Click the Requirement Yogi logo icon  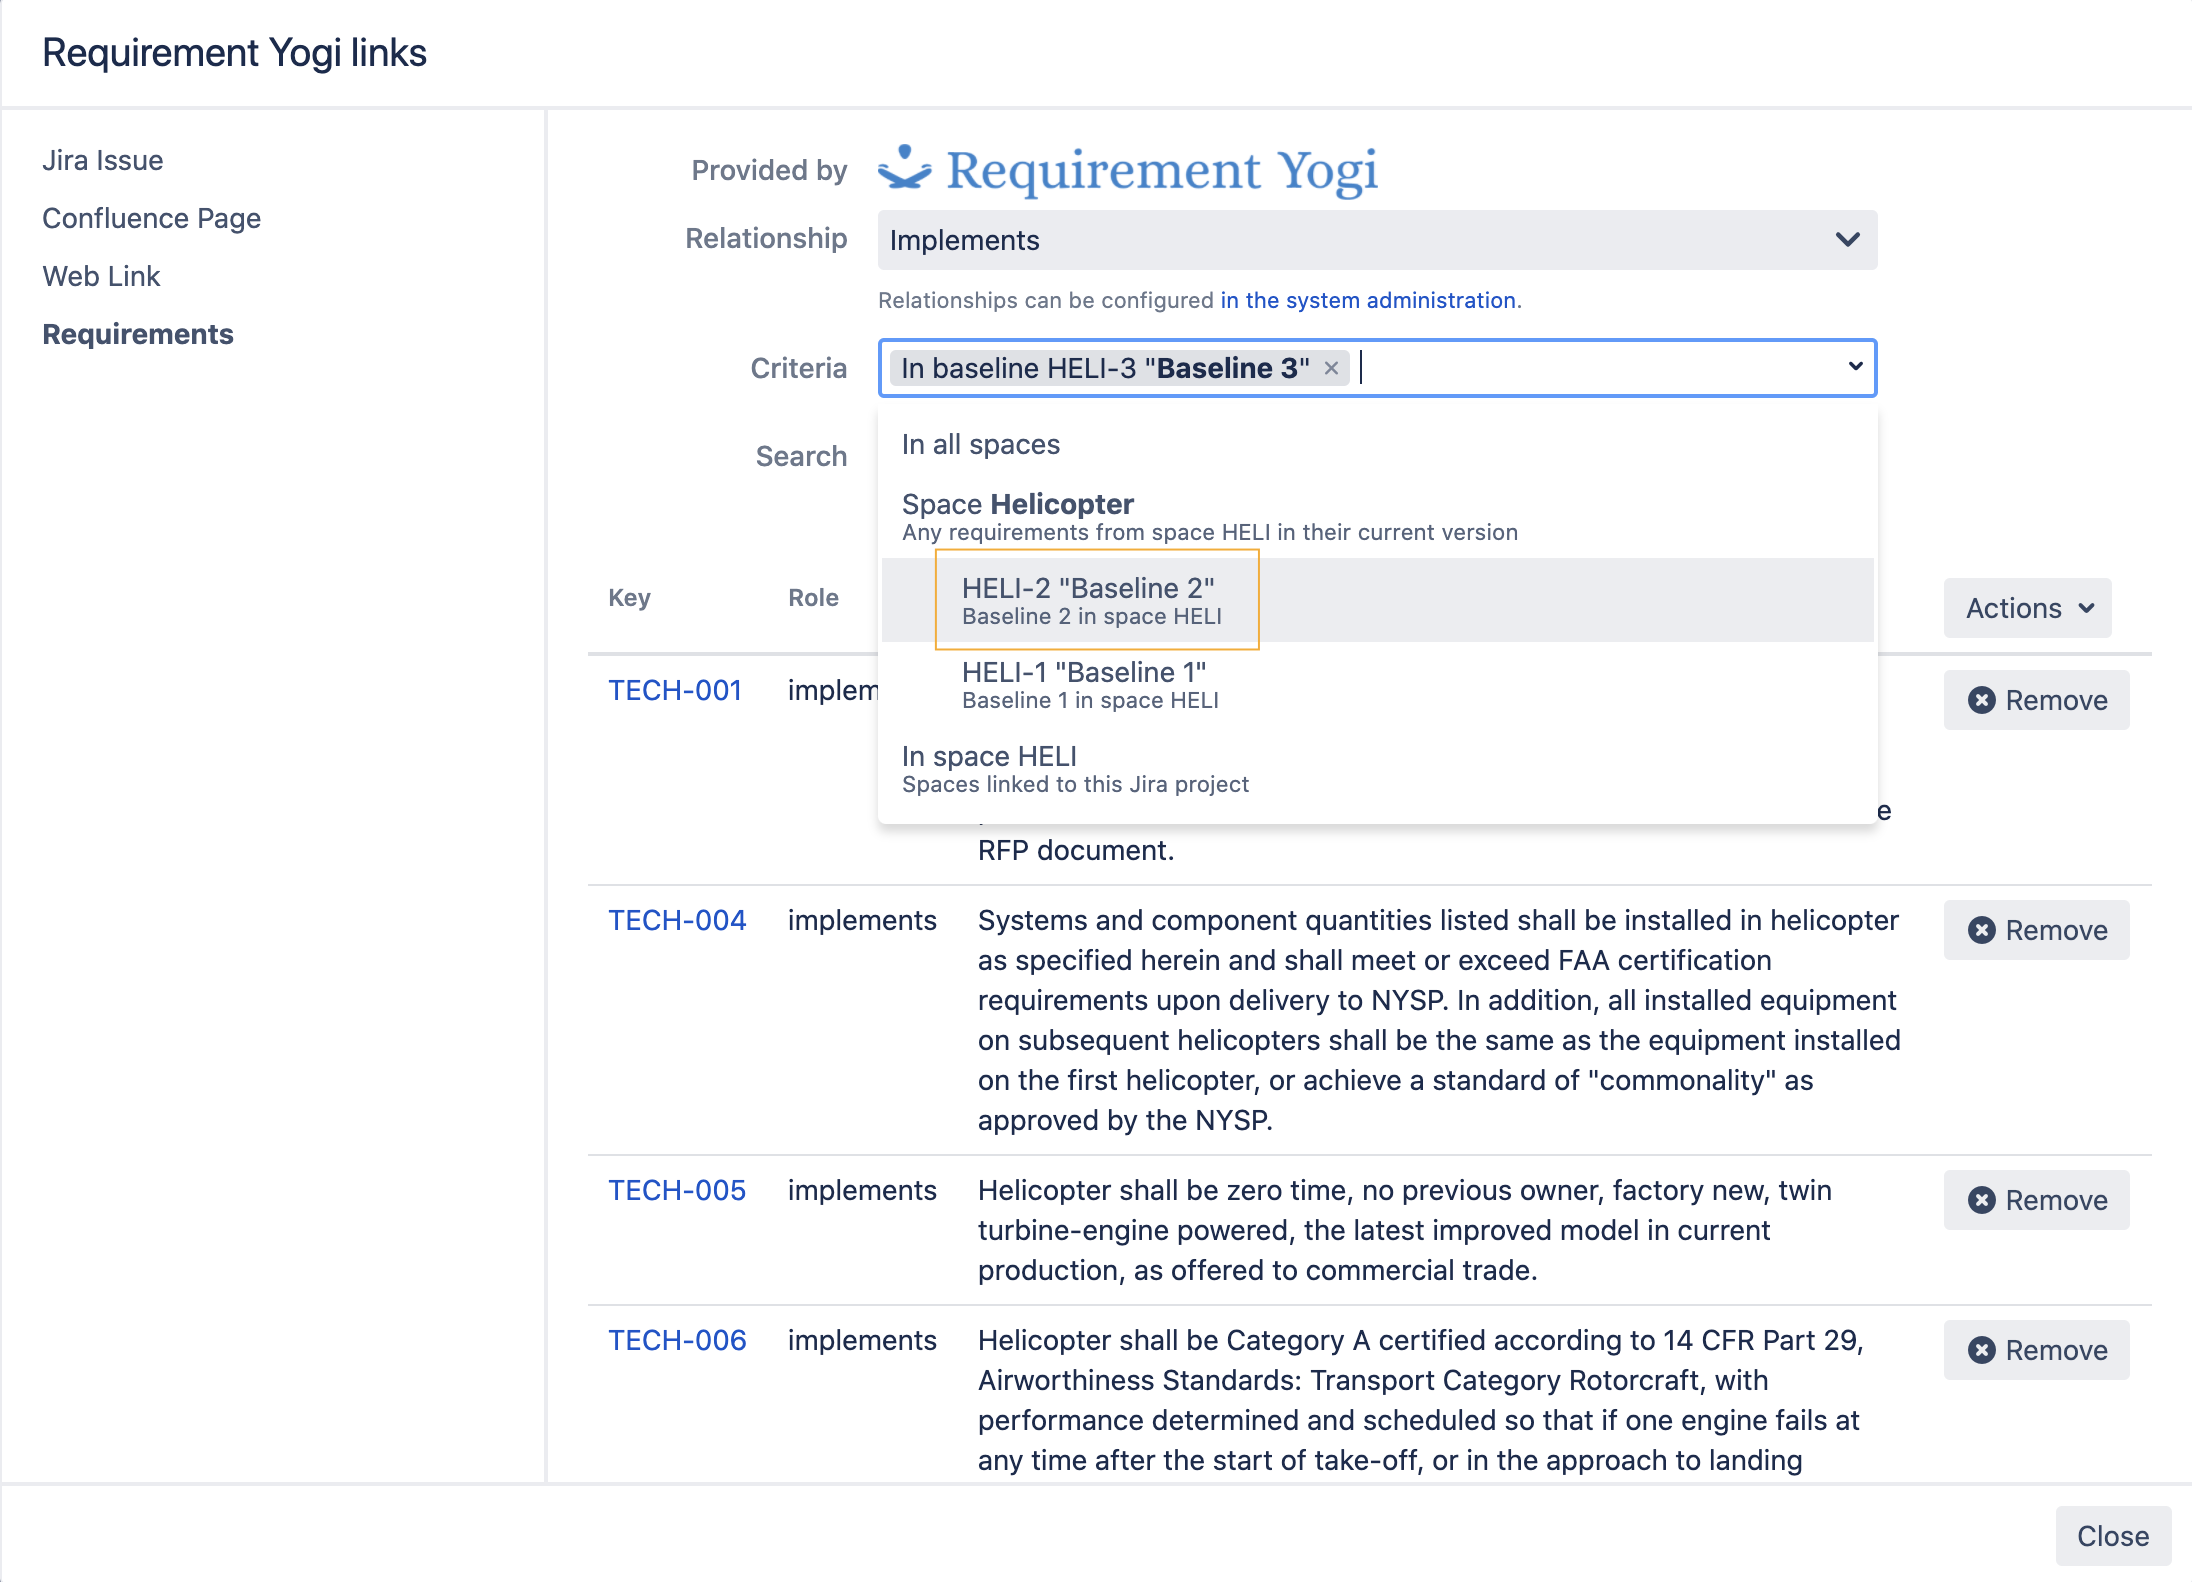click(904, 168)
